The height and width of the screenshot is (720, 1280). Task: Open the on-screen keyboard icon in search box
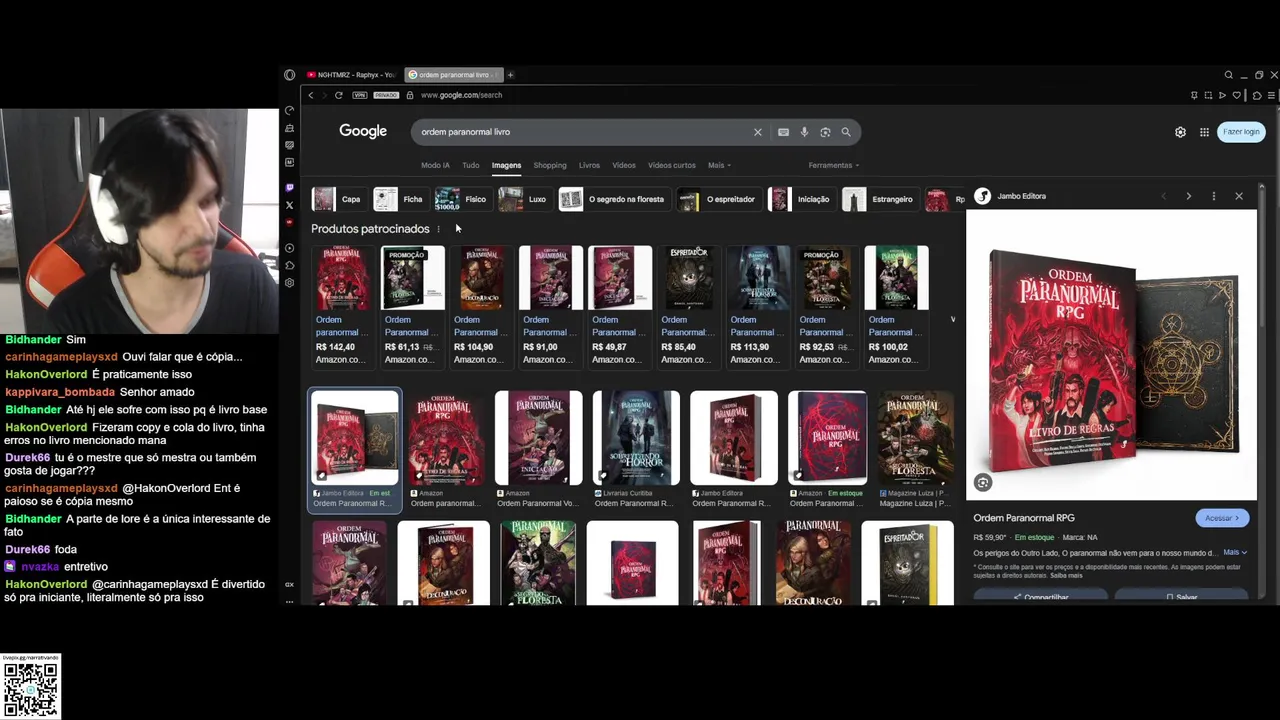tap(783, 132)
